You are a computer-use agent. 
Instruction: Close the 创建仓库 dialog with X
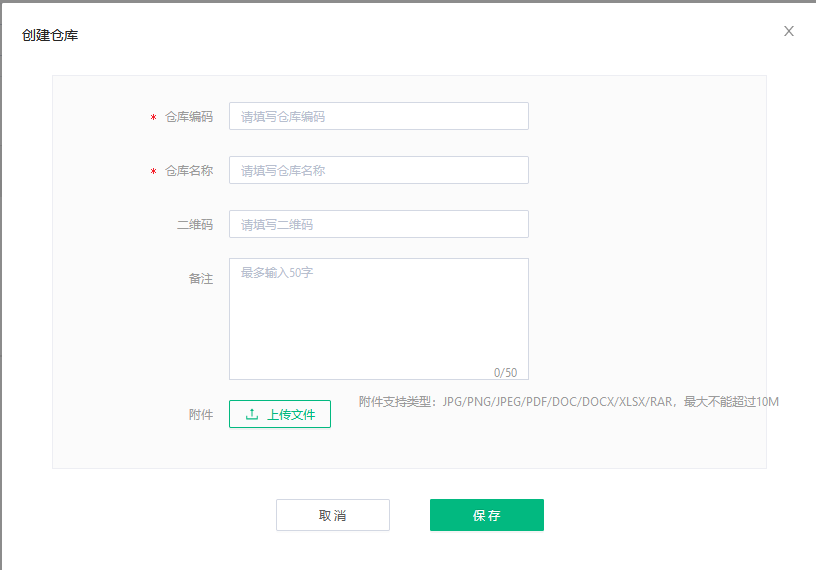(788, 31)
